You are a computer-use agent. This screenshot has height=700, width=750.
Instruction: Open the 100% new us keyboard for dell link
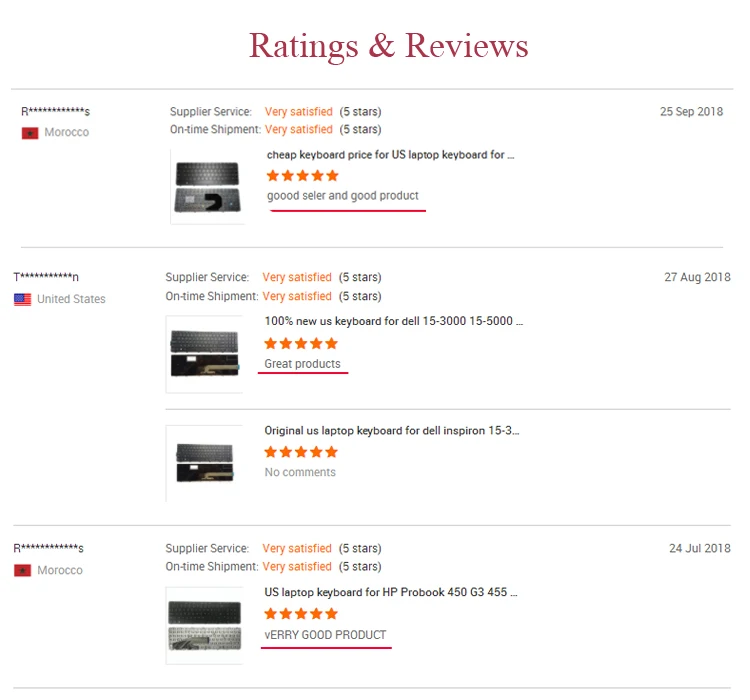[394, 321]
